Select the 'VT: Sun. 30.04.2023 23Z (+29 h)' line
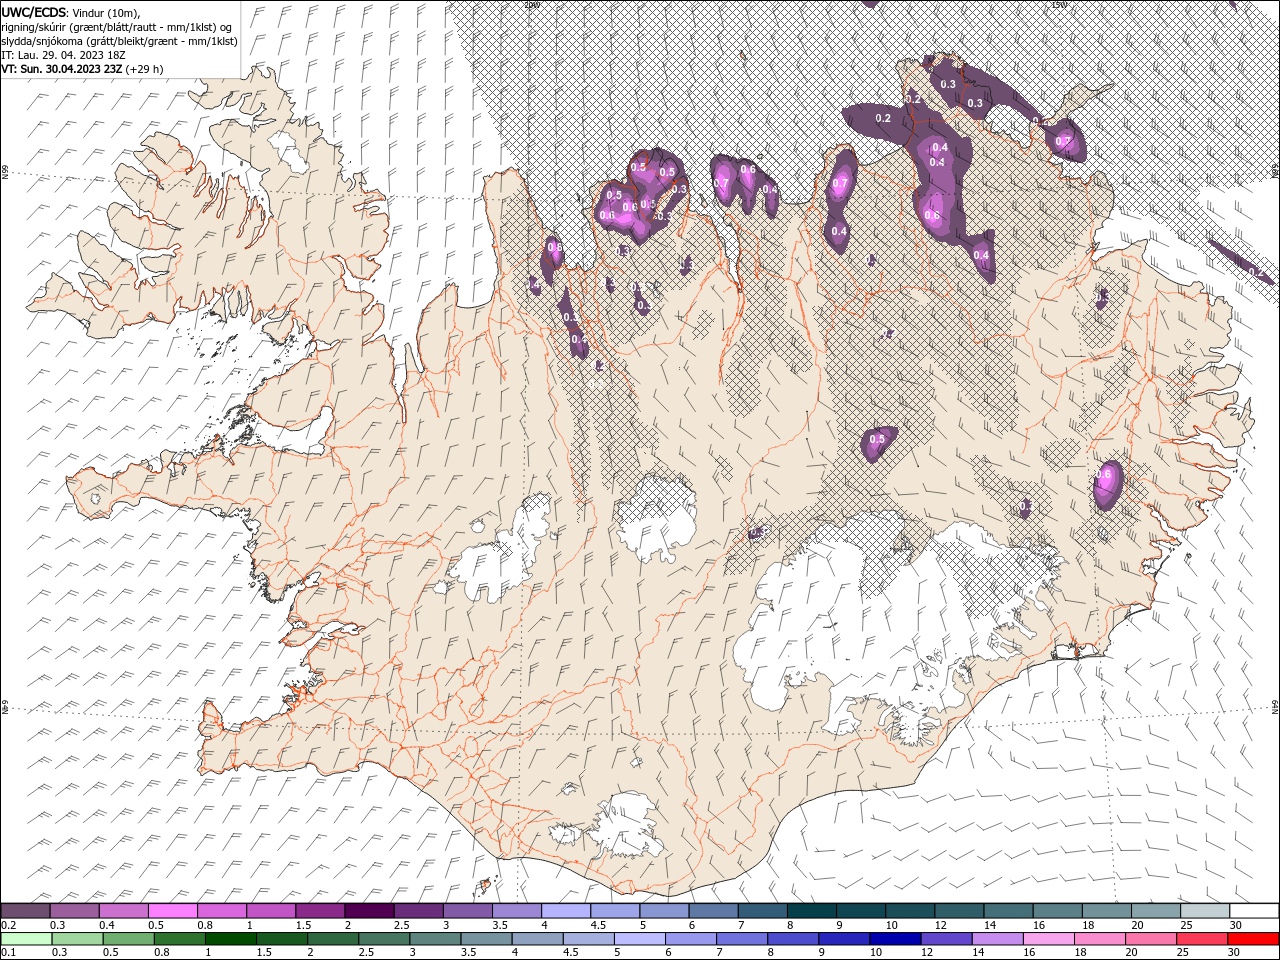Image resolution: width=1280 pixels, height=960 pixels. (82, 69)
